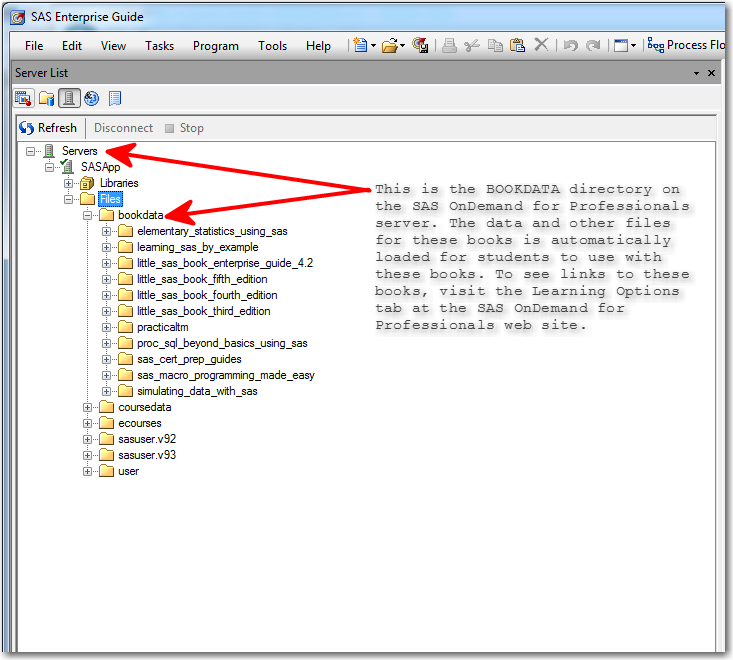Image resolution: width=733 pixels, height=660 pixels.
Task: Click the Disconnect button
Action: (x=123, y=128)
